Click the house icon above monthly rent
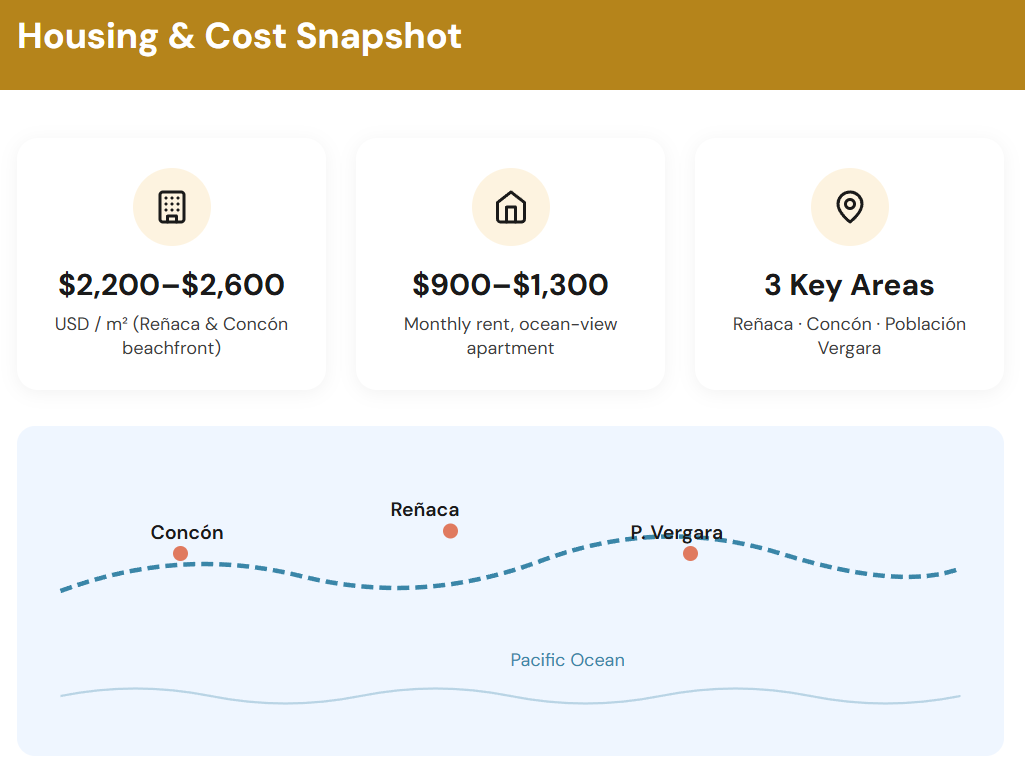The height and width of the screenshot is (781, 1025). pos(511,207)
